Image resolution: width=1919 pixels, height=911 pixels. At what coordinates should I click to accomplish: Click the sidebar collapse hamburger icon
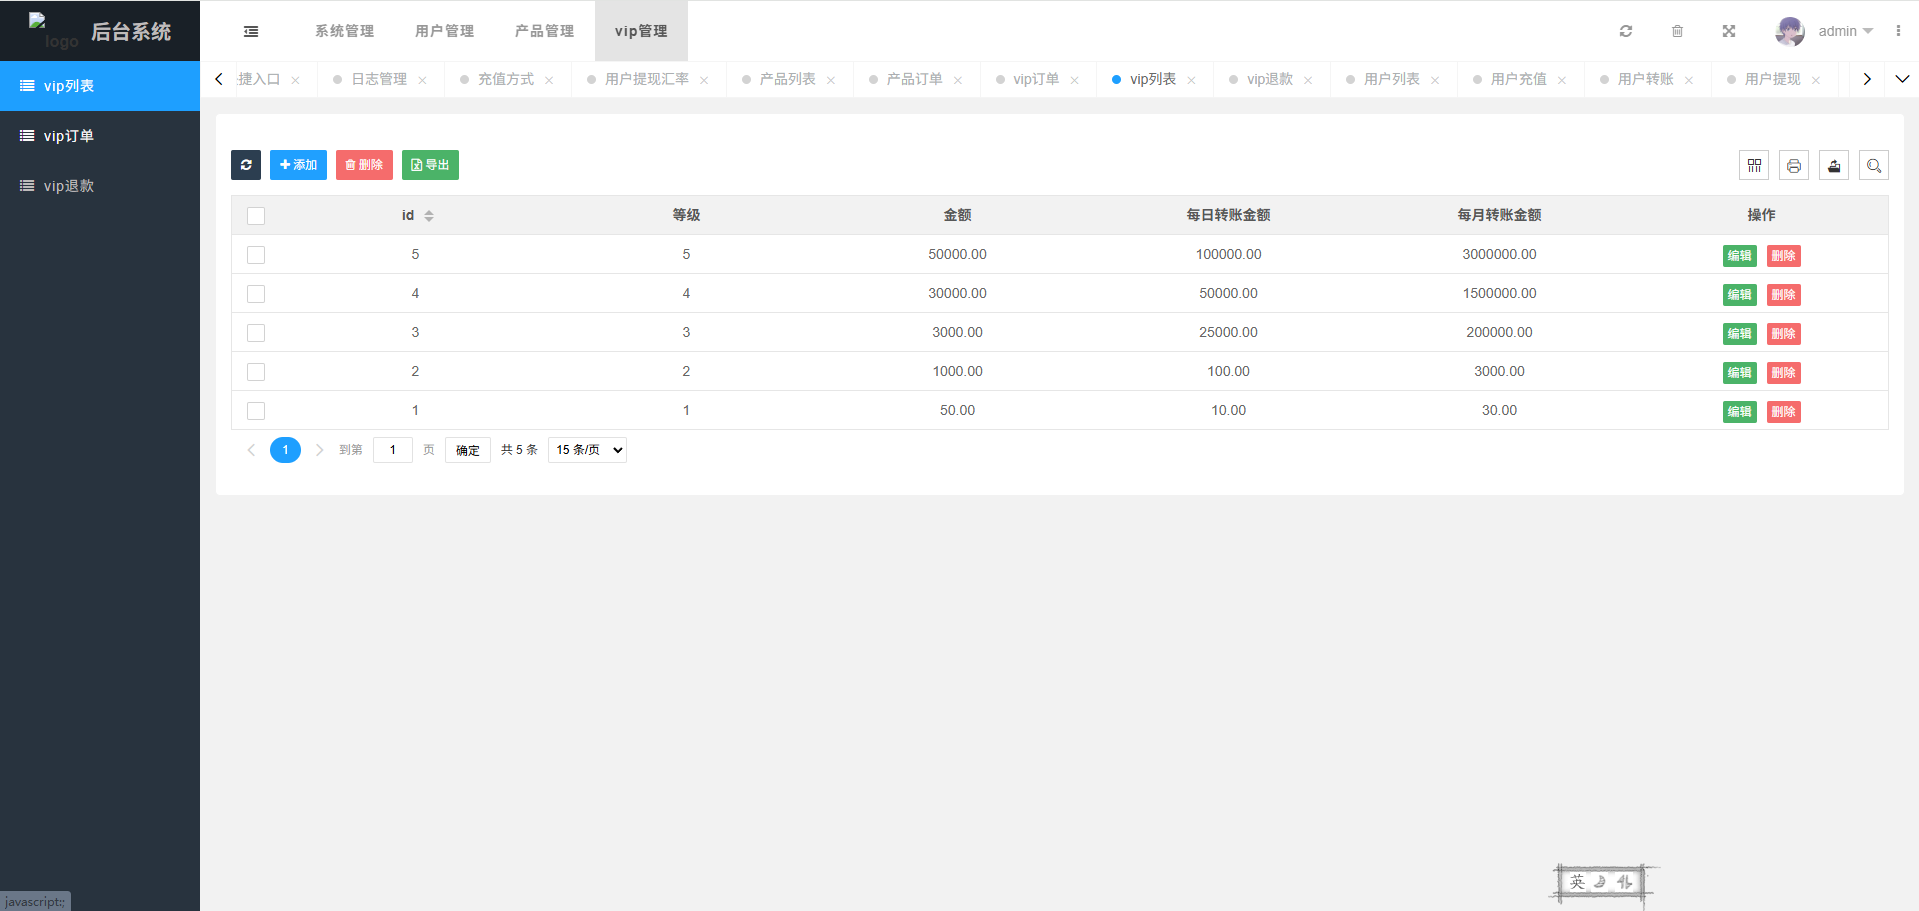click(x=251, y=31)
